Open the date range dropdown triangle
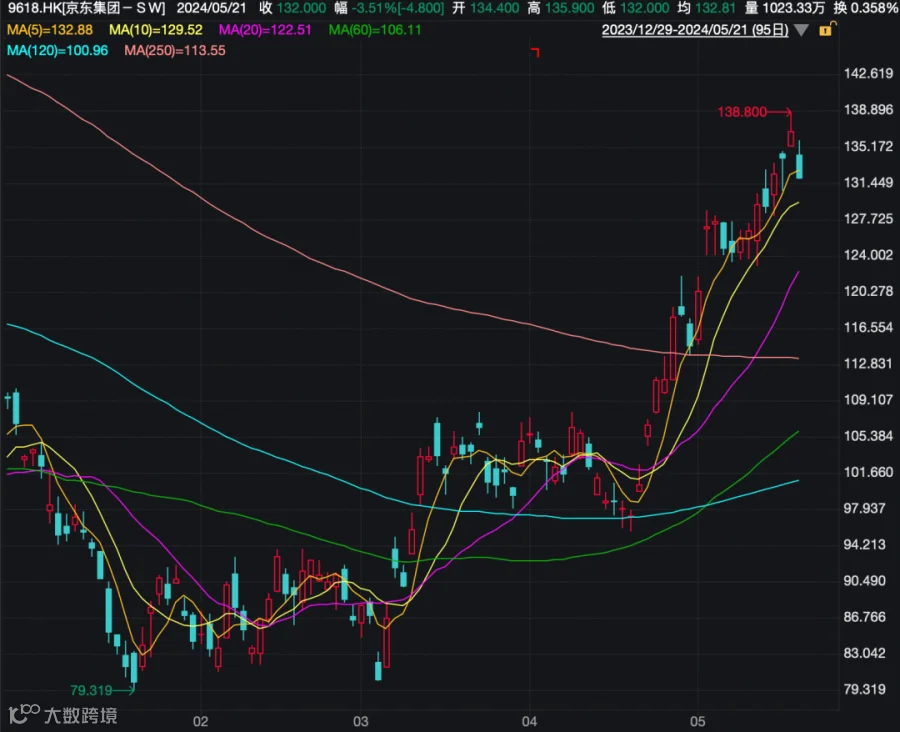The height and width of the screenshot is (732, 900). (x=801, y=30)
